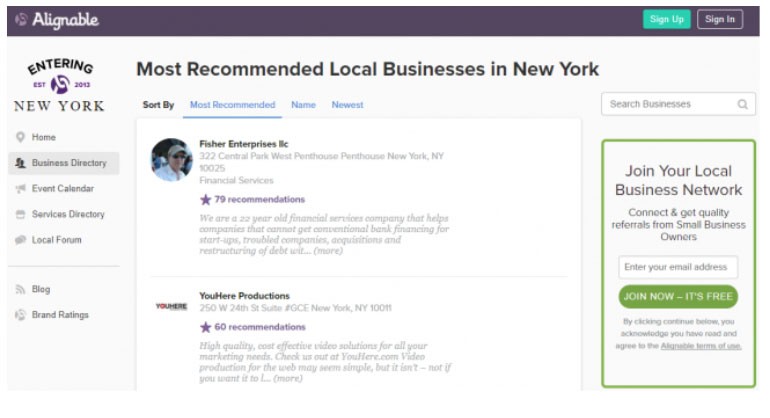
Task: Click the Alignable logo icon in header
Action: coord(21,19)
